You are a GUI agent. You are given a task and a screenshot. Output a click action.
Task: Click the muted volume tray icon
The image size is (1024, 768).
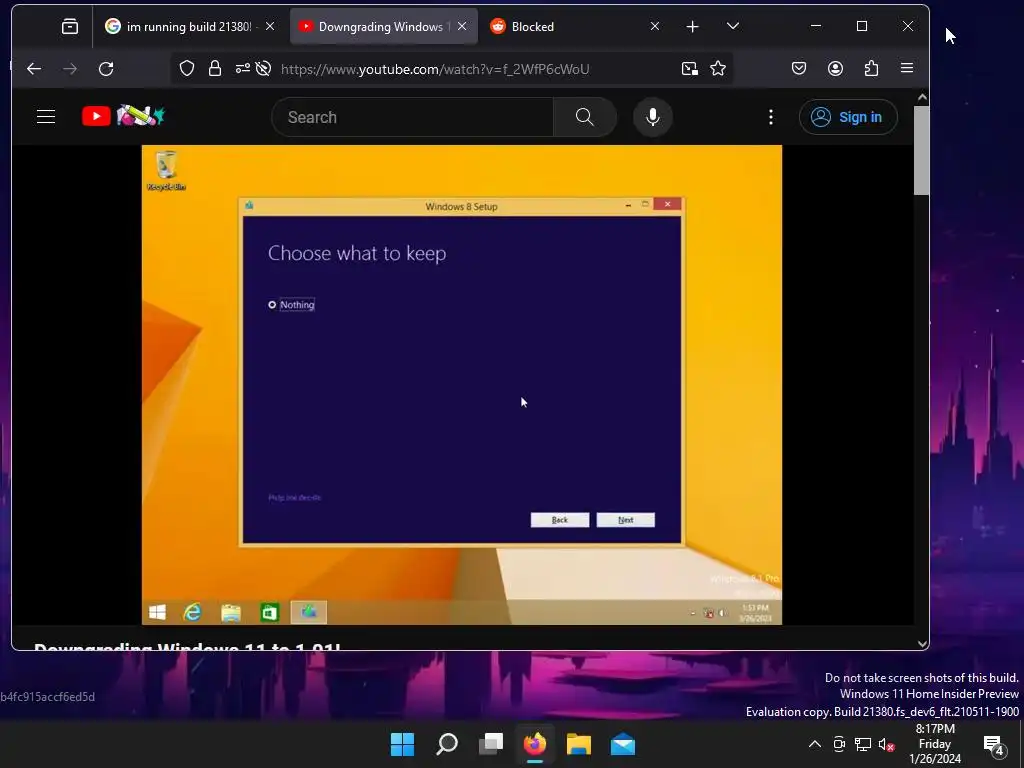886,744
